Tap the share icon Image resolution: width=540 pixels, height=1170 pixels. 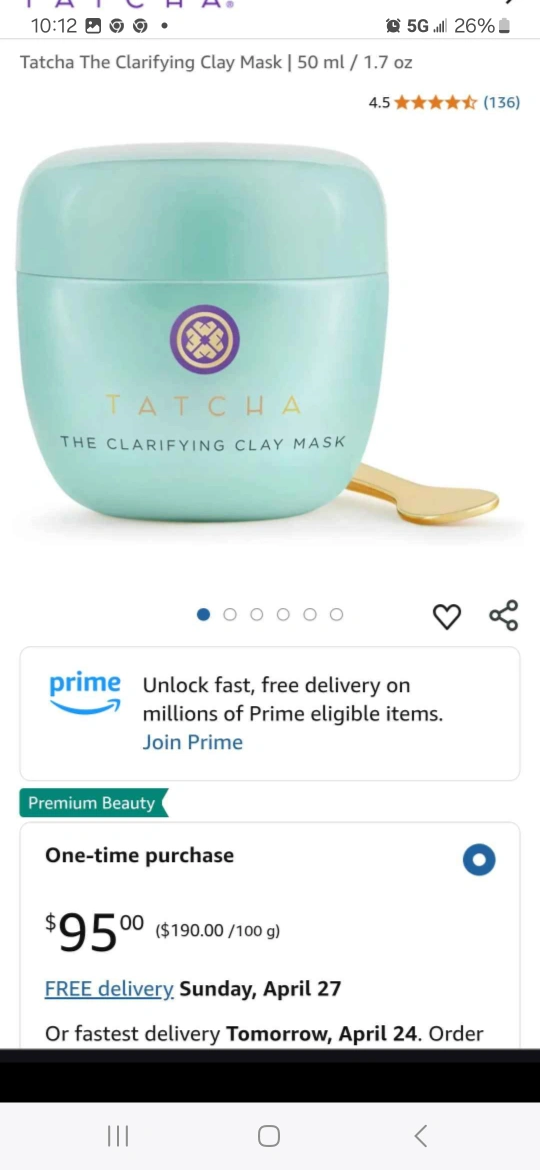pyautogui.click(x=503, y=615)
